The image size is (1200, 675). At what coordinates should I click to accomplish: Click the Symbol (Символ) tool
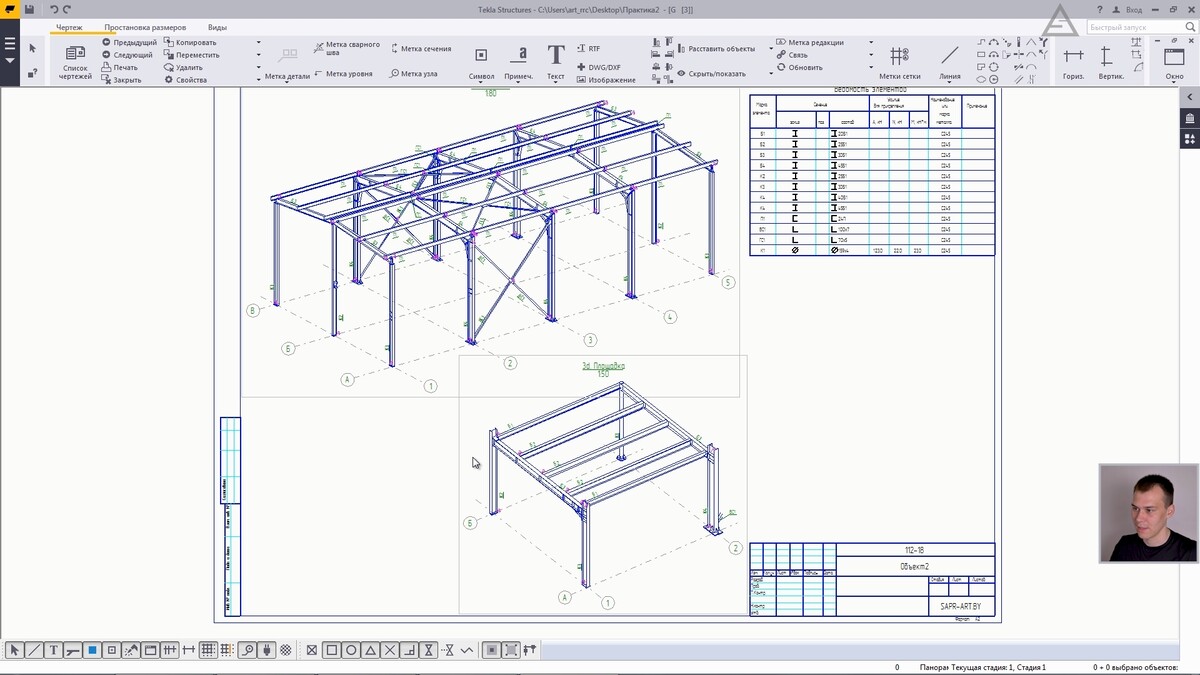point(481,60)
